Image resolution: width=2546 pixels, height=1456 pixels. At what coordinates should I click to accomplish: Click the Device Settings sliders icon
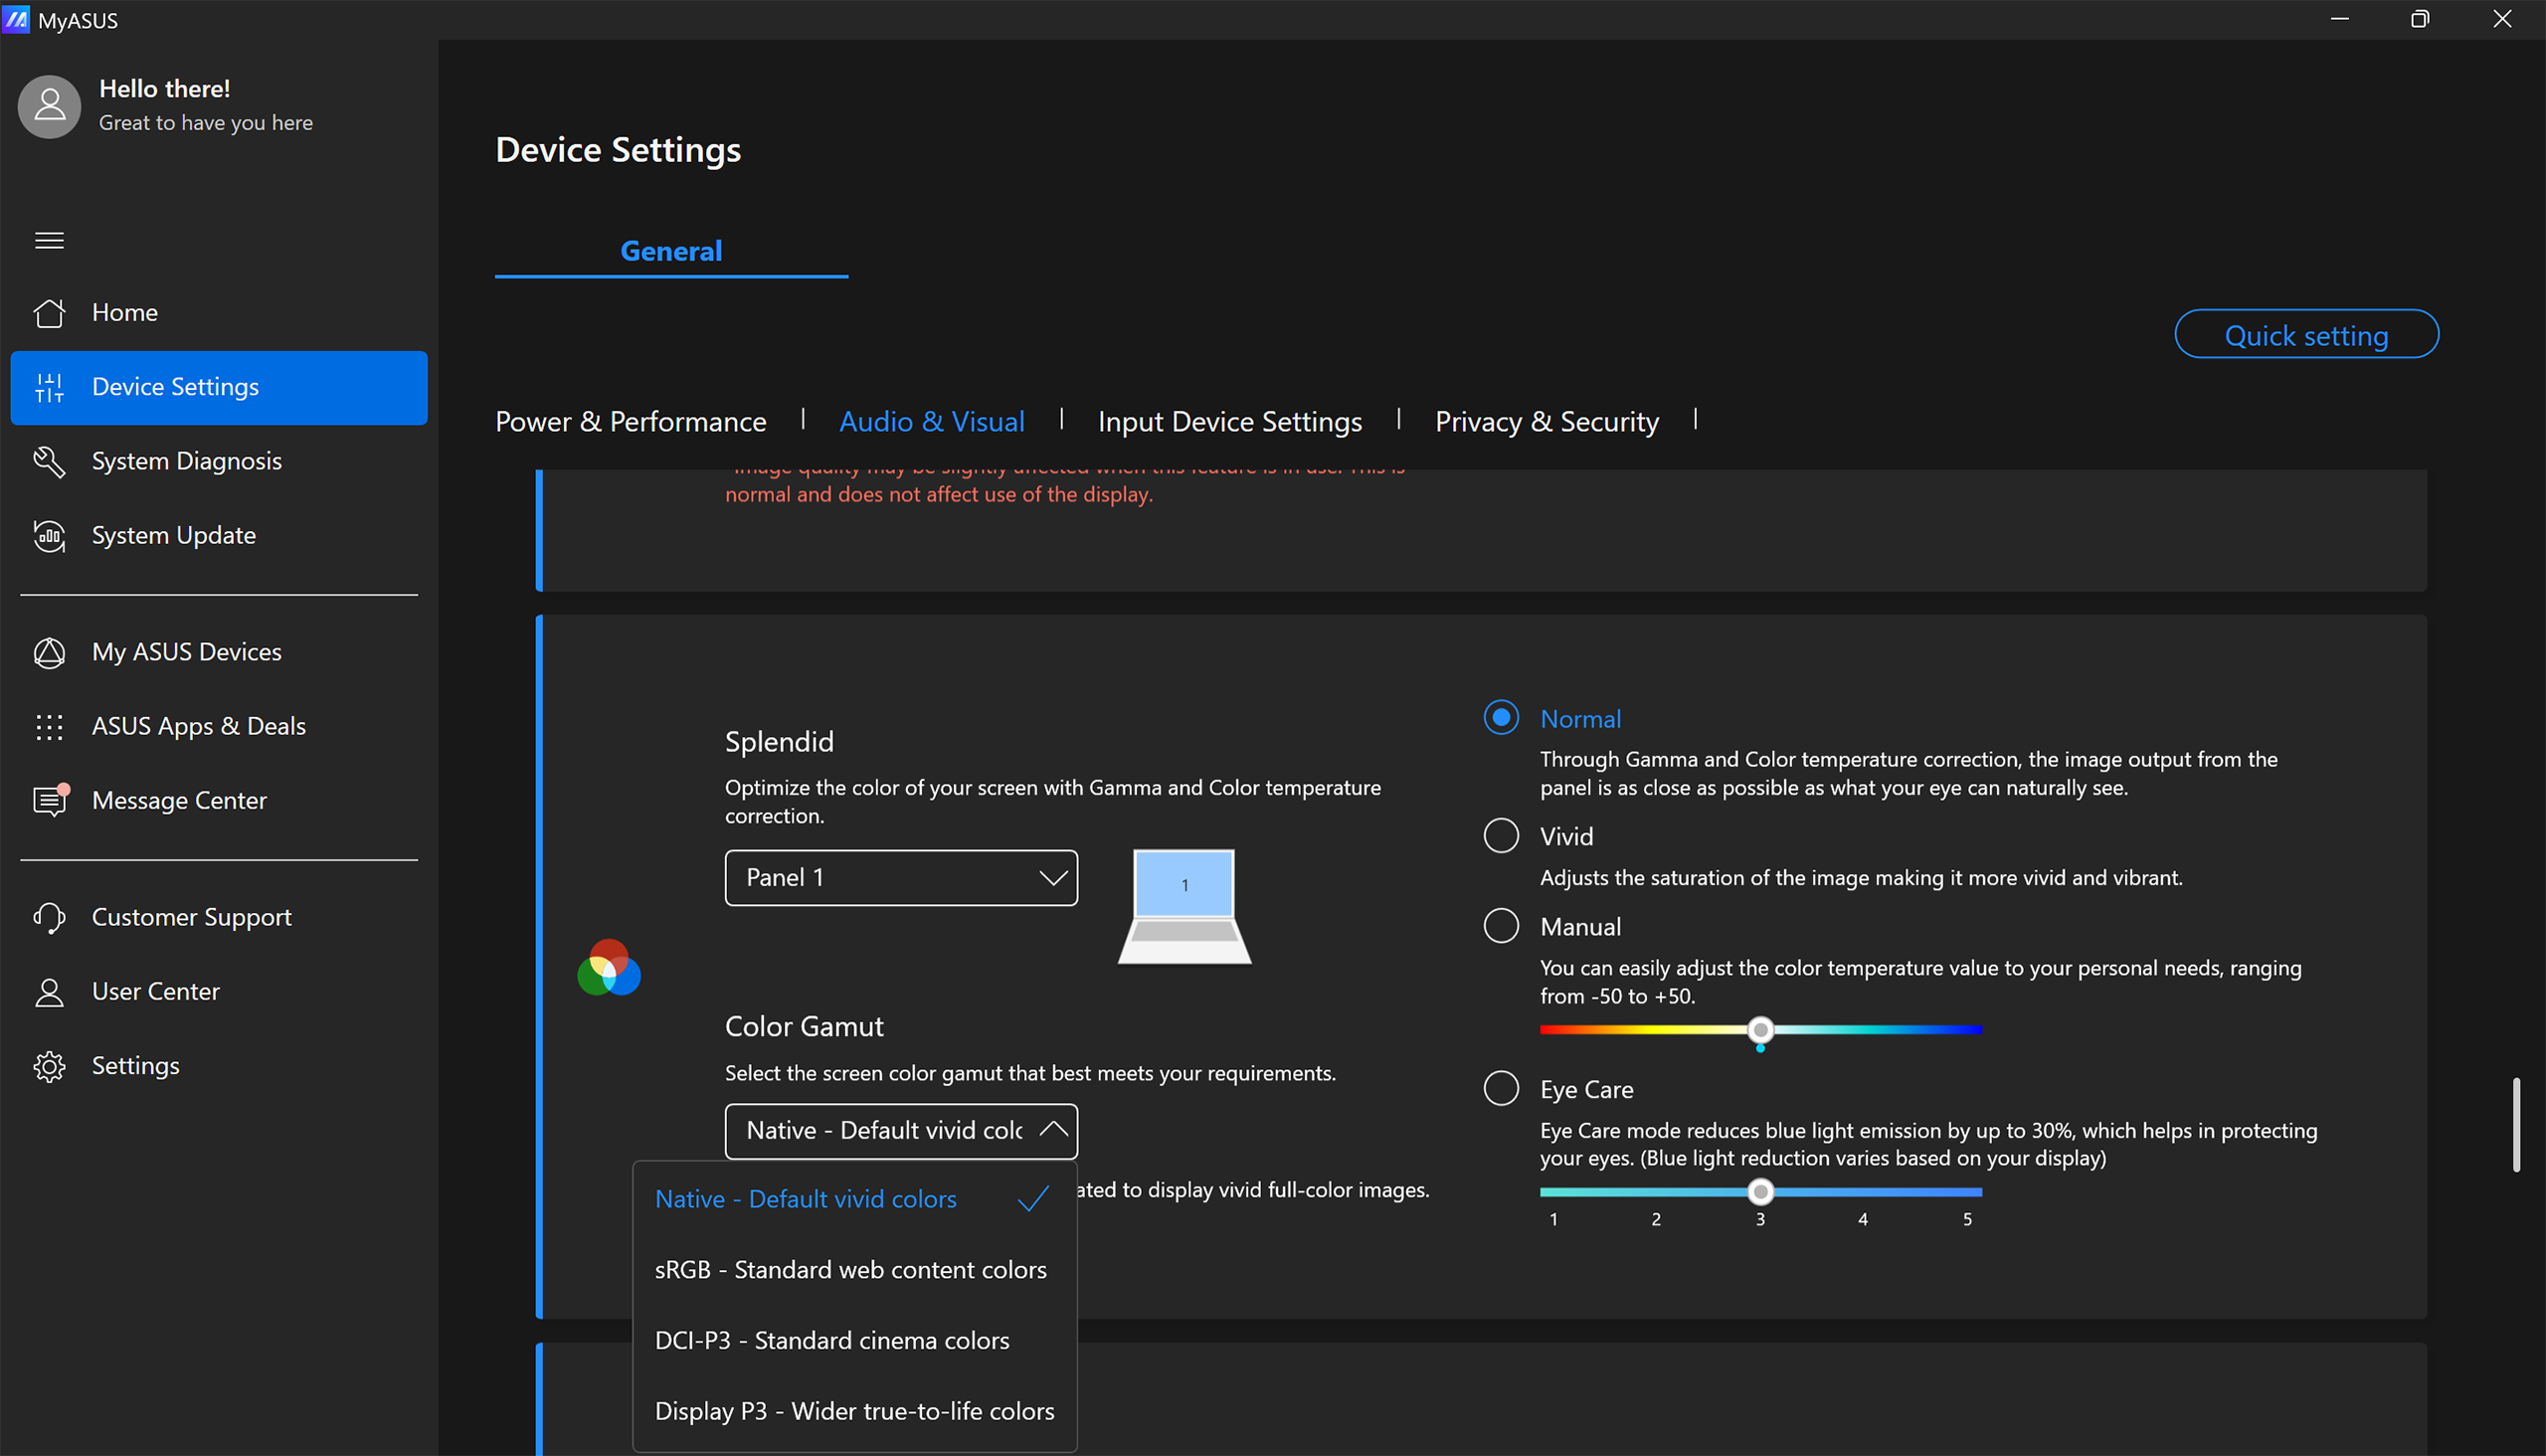[49, 387]
